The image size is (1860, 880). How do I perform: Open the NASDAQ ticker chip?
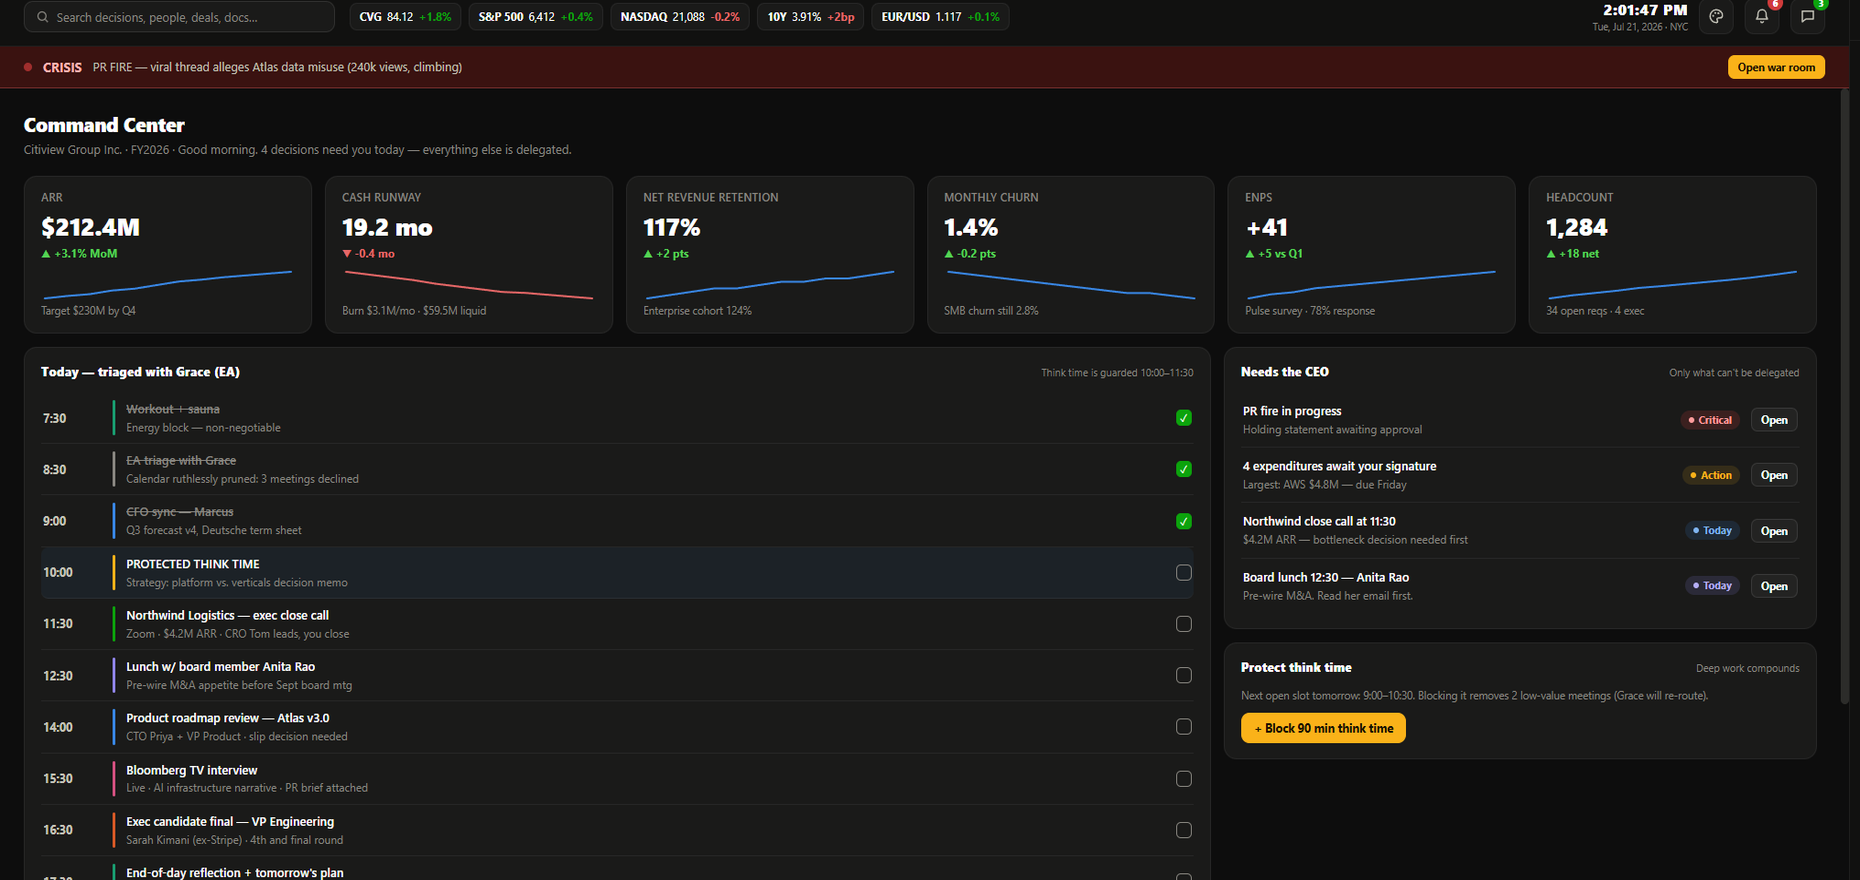[x=680, y=17]
